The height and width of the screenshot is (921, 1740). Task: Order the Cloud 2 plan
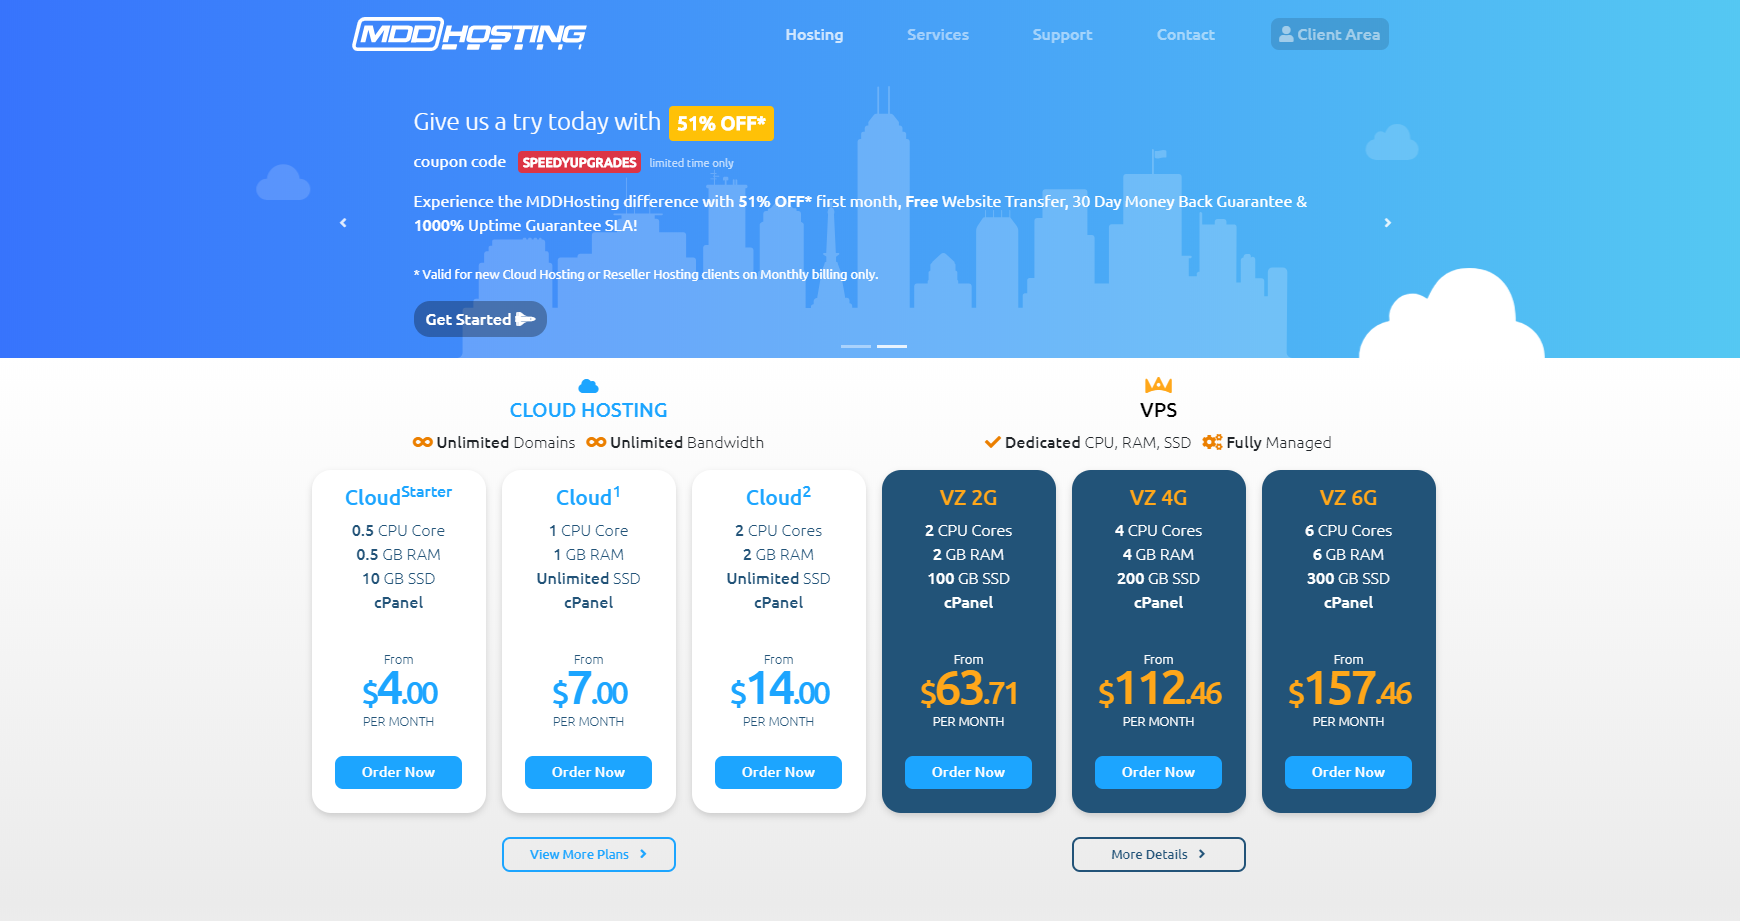tap(778, 772)
